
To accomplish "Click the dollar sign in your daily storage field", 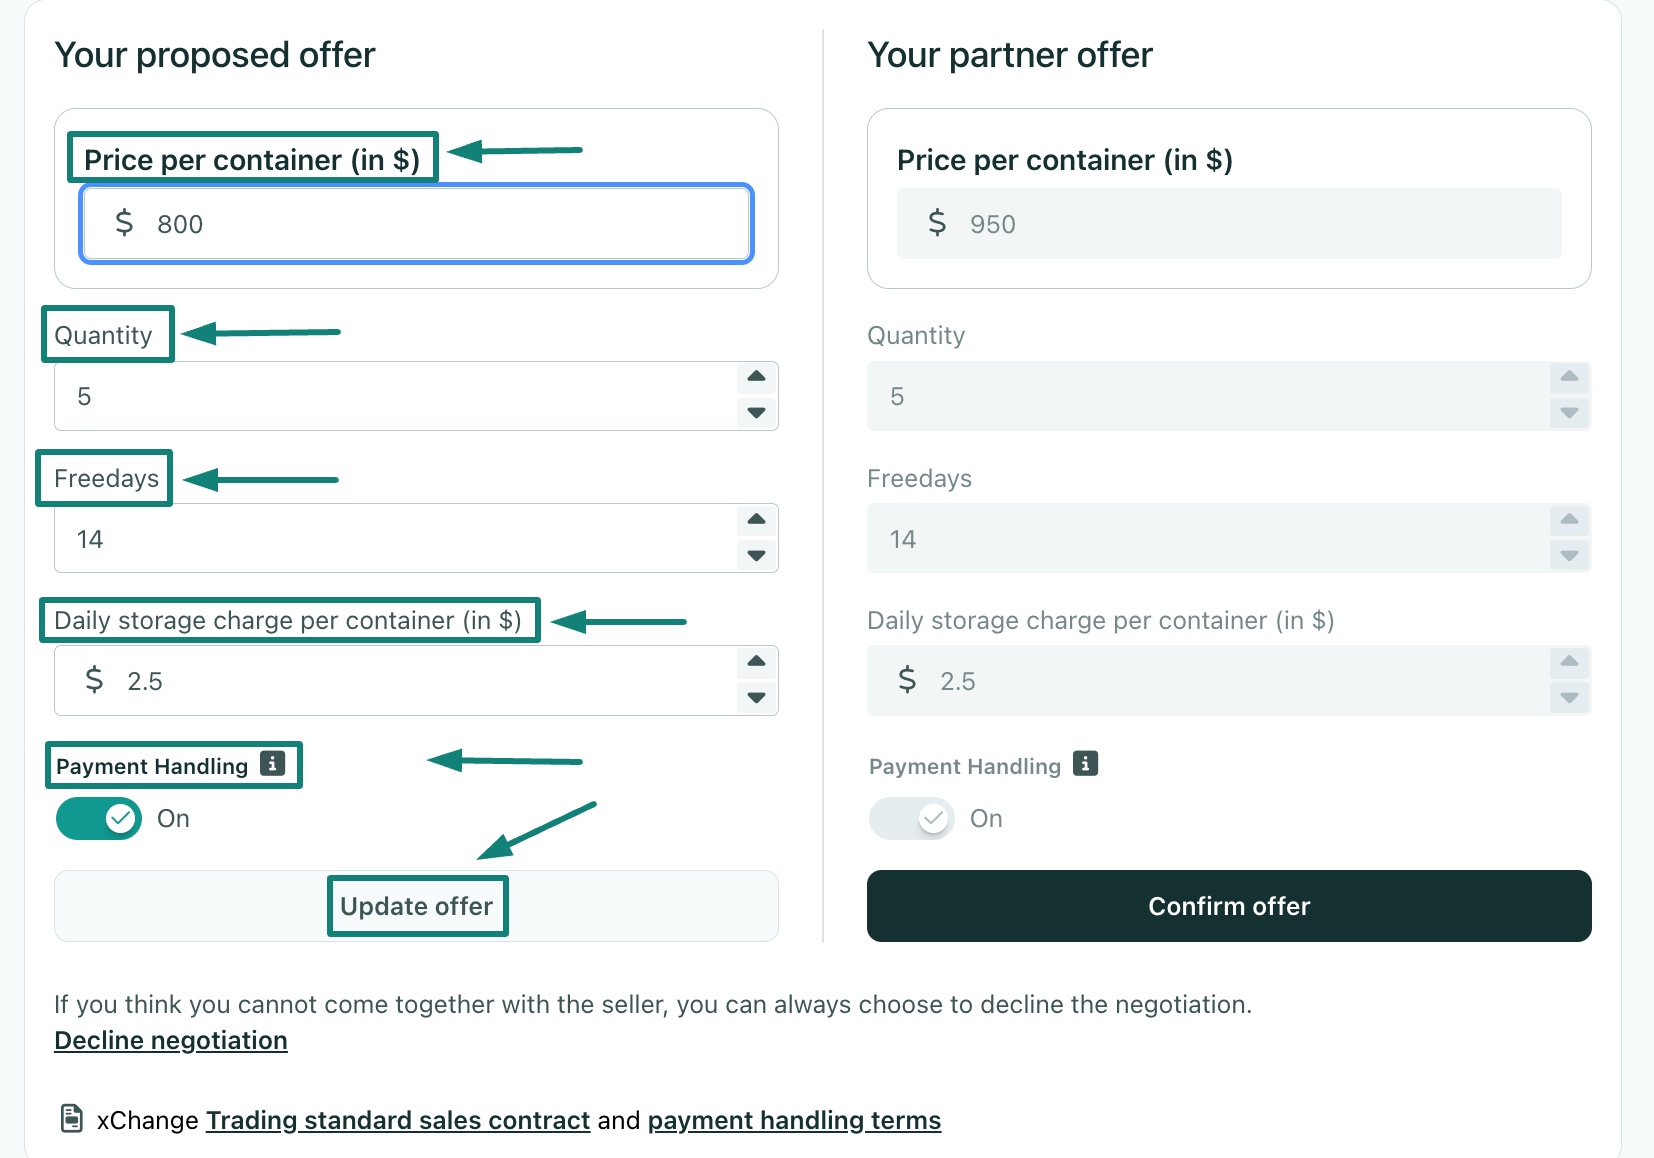I will coord(94,680).
